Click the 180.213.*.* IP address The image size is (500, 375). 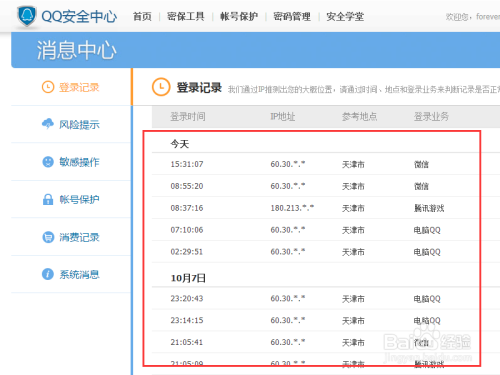tap(292, 208)
